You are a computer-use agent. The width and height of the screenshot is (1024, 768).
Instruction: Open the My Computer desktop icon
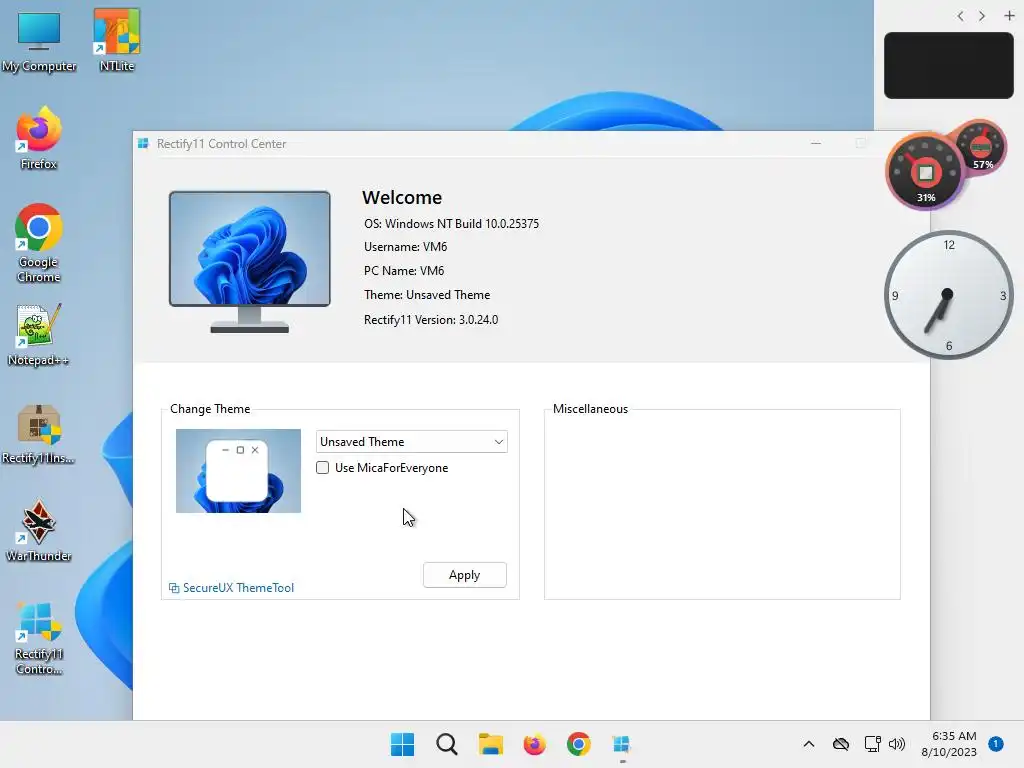click(x=39, y=40)
